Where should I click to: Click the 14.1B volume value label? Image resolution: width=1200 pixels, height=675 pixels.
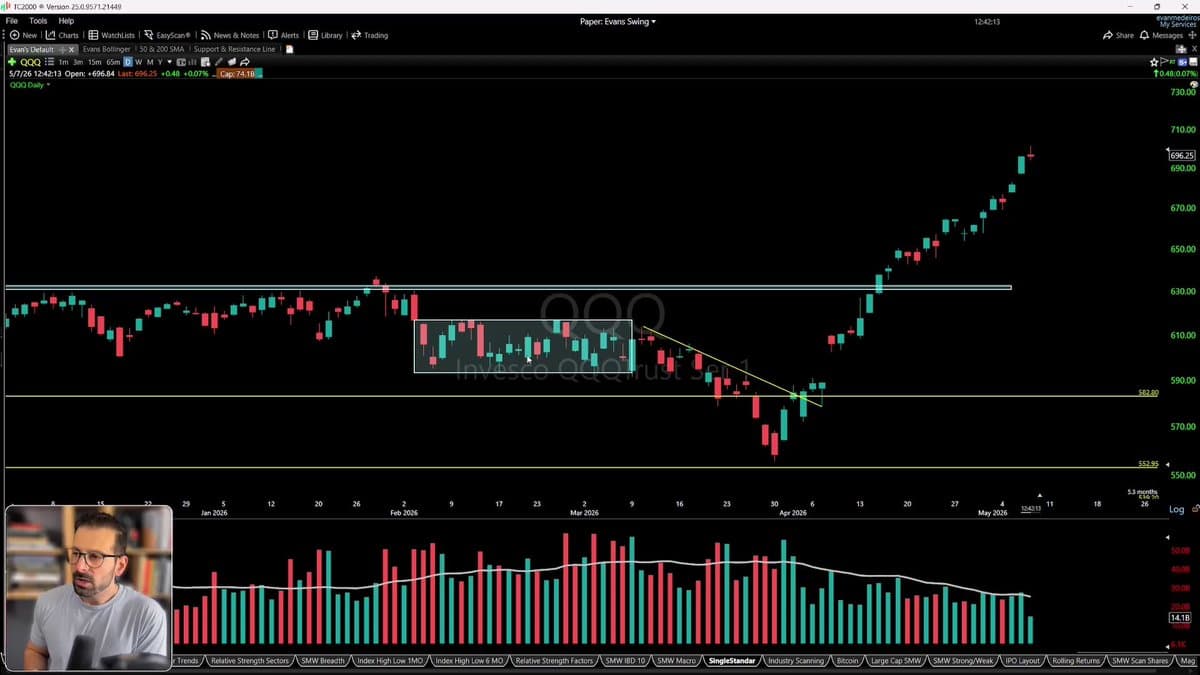(1180, 618)
